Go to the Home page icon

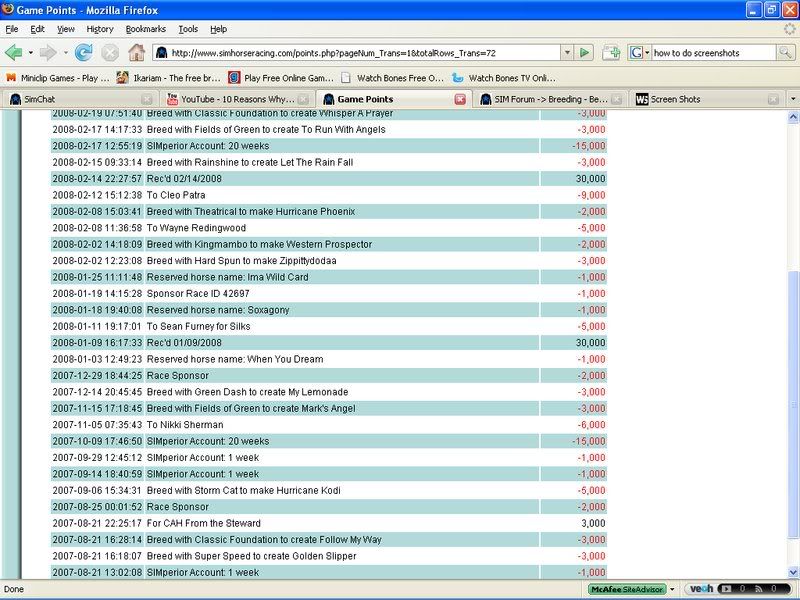[136, 52]
